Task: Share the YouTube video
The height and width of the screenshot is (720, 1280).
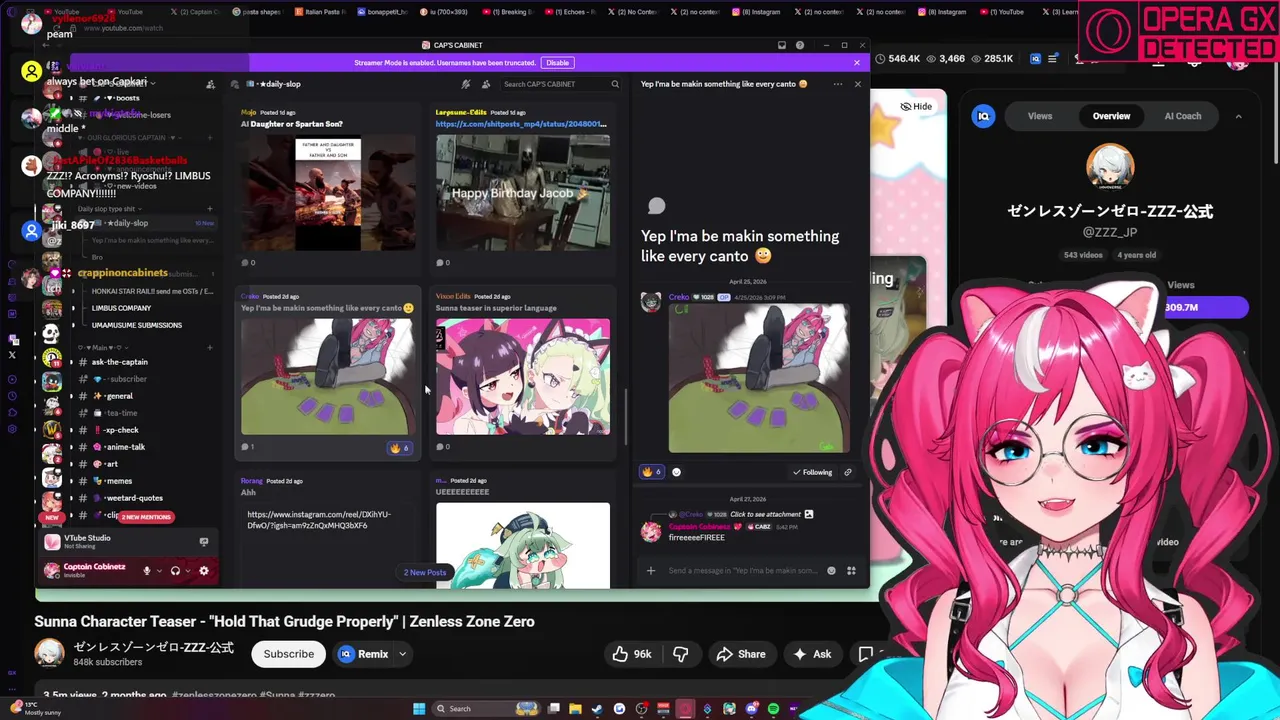Action: [741, 654]
